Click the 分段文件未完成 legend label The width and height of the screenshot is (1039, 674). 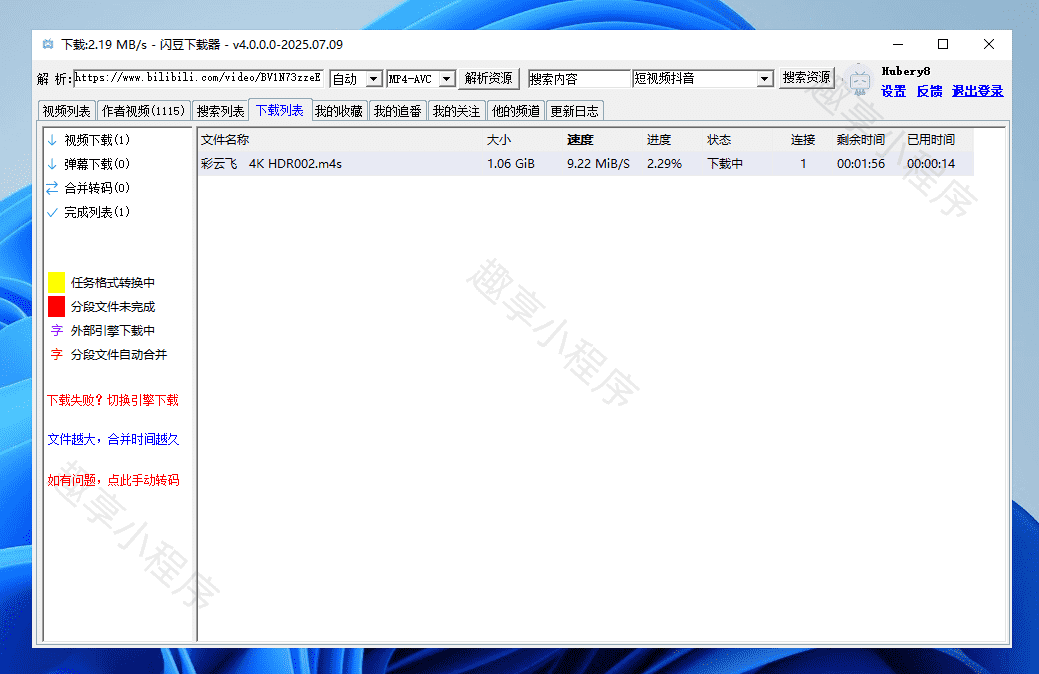pyautogui.click(x=113, y=306)
